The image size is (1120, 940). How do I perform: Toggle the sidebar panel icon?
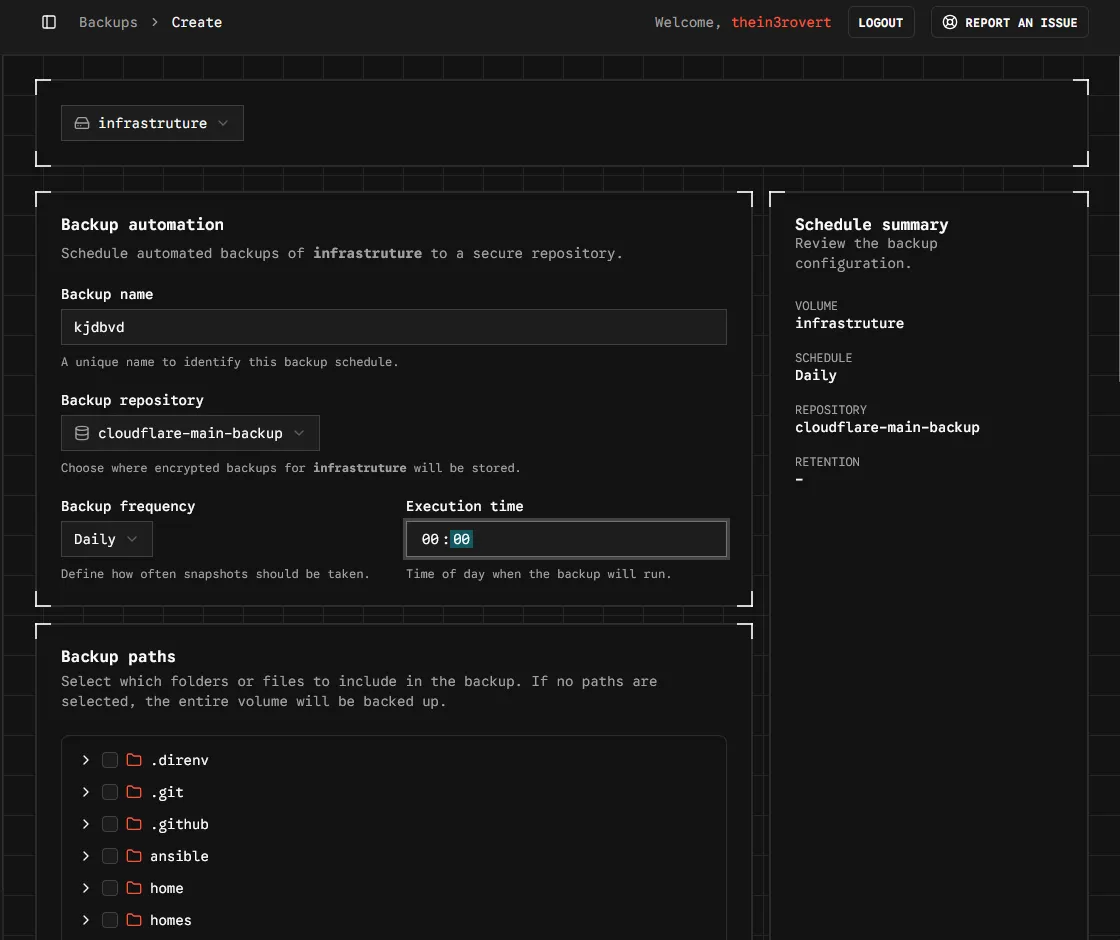point(49,22)
